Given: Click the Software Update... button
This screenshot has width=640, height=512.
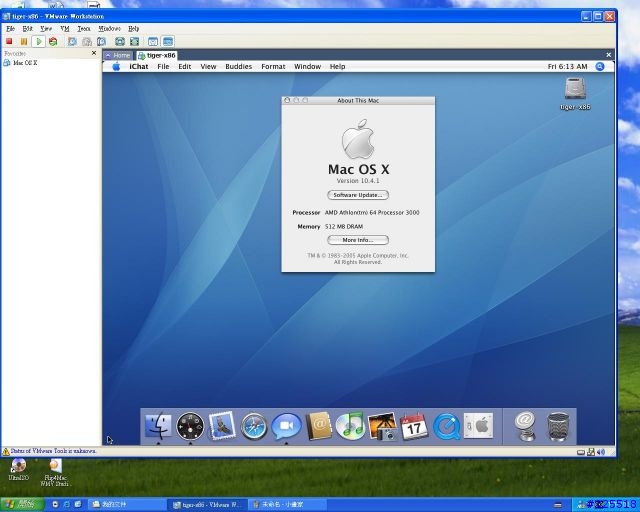Looking at the screenshot, I should point(358,195).
